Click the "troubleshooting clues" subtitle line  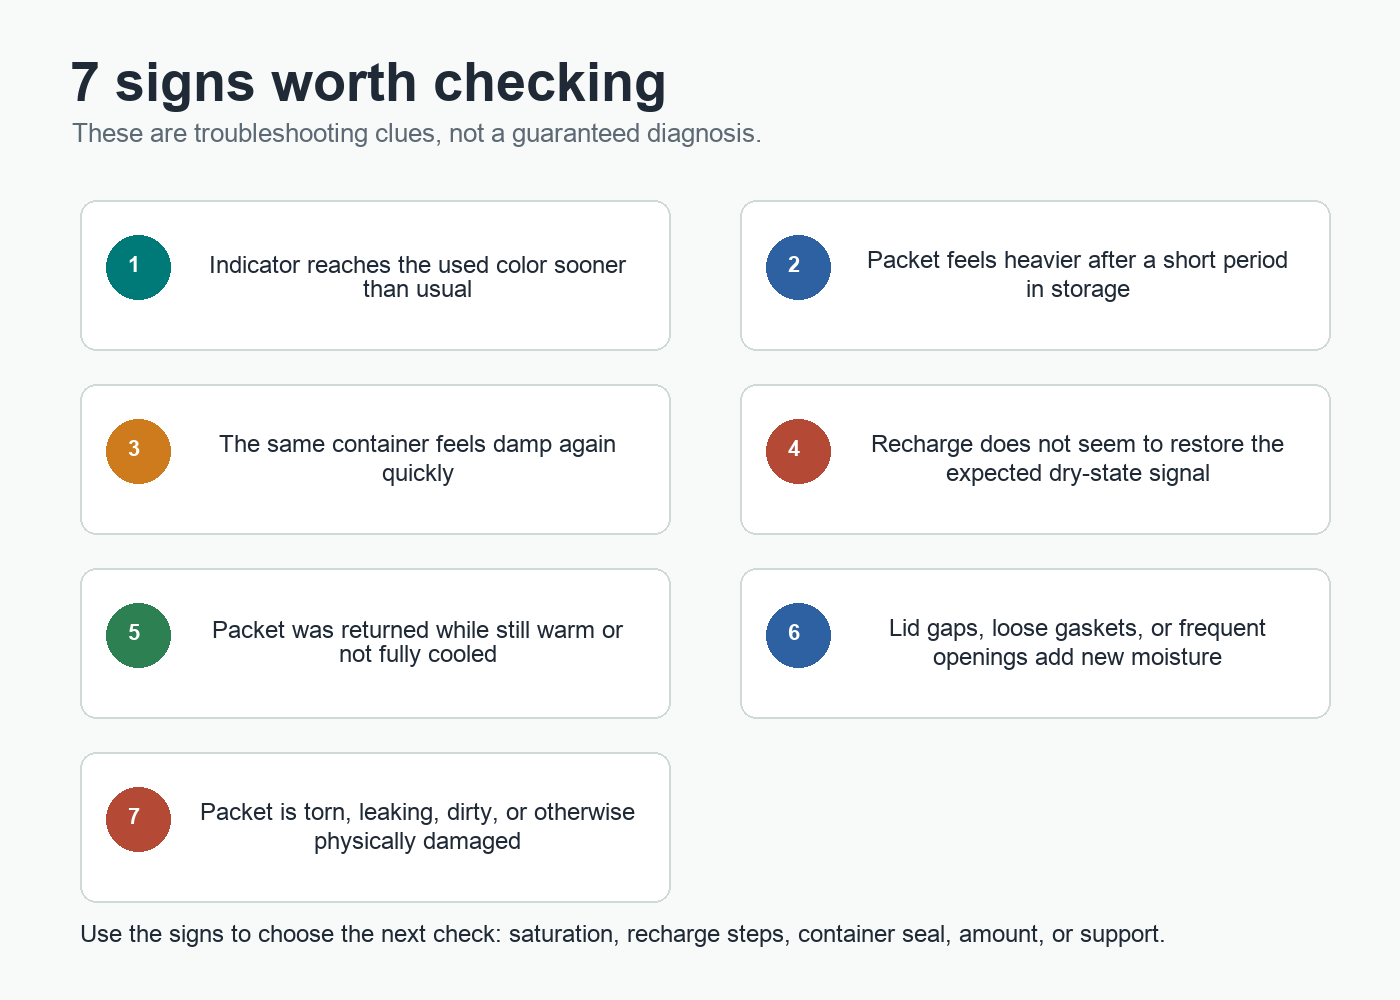(417, 133)
